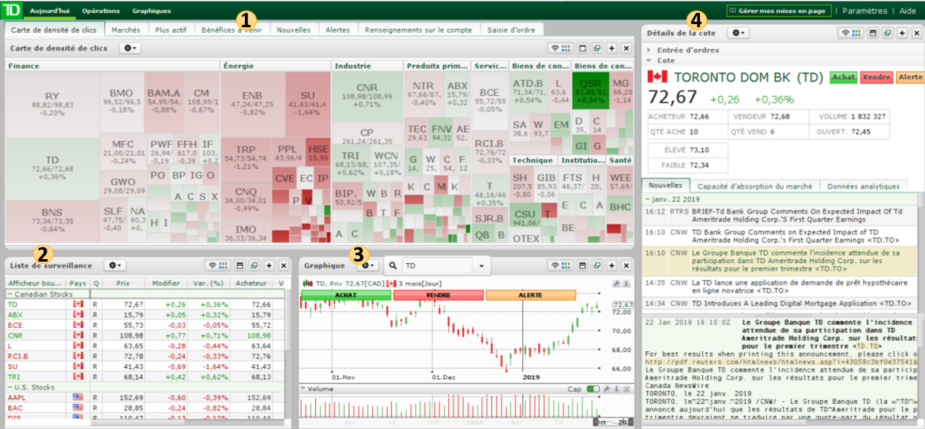Click the pop-out window icon in Détails de la cote
The height and width of the screenshot is (429, 925).
tap(888, 33)
